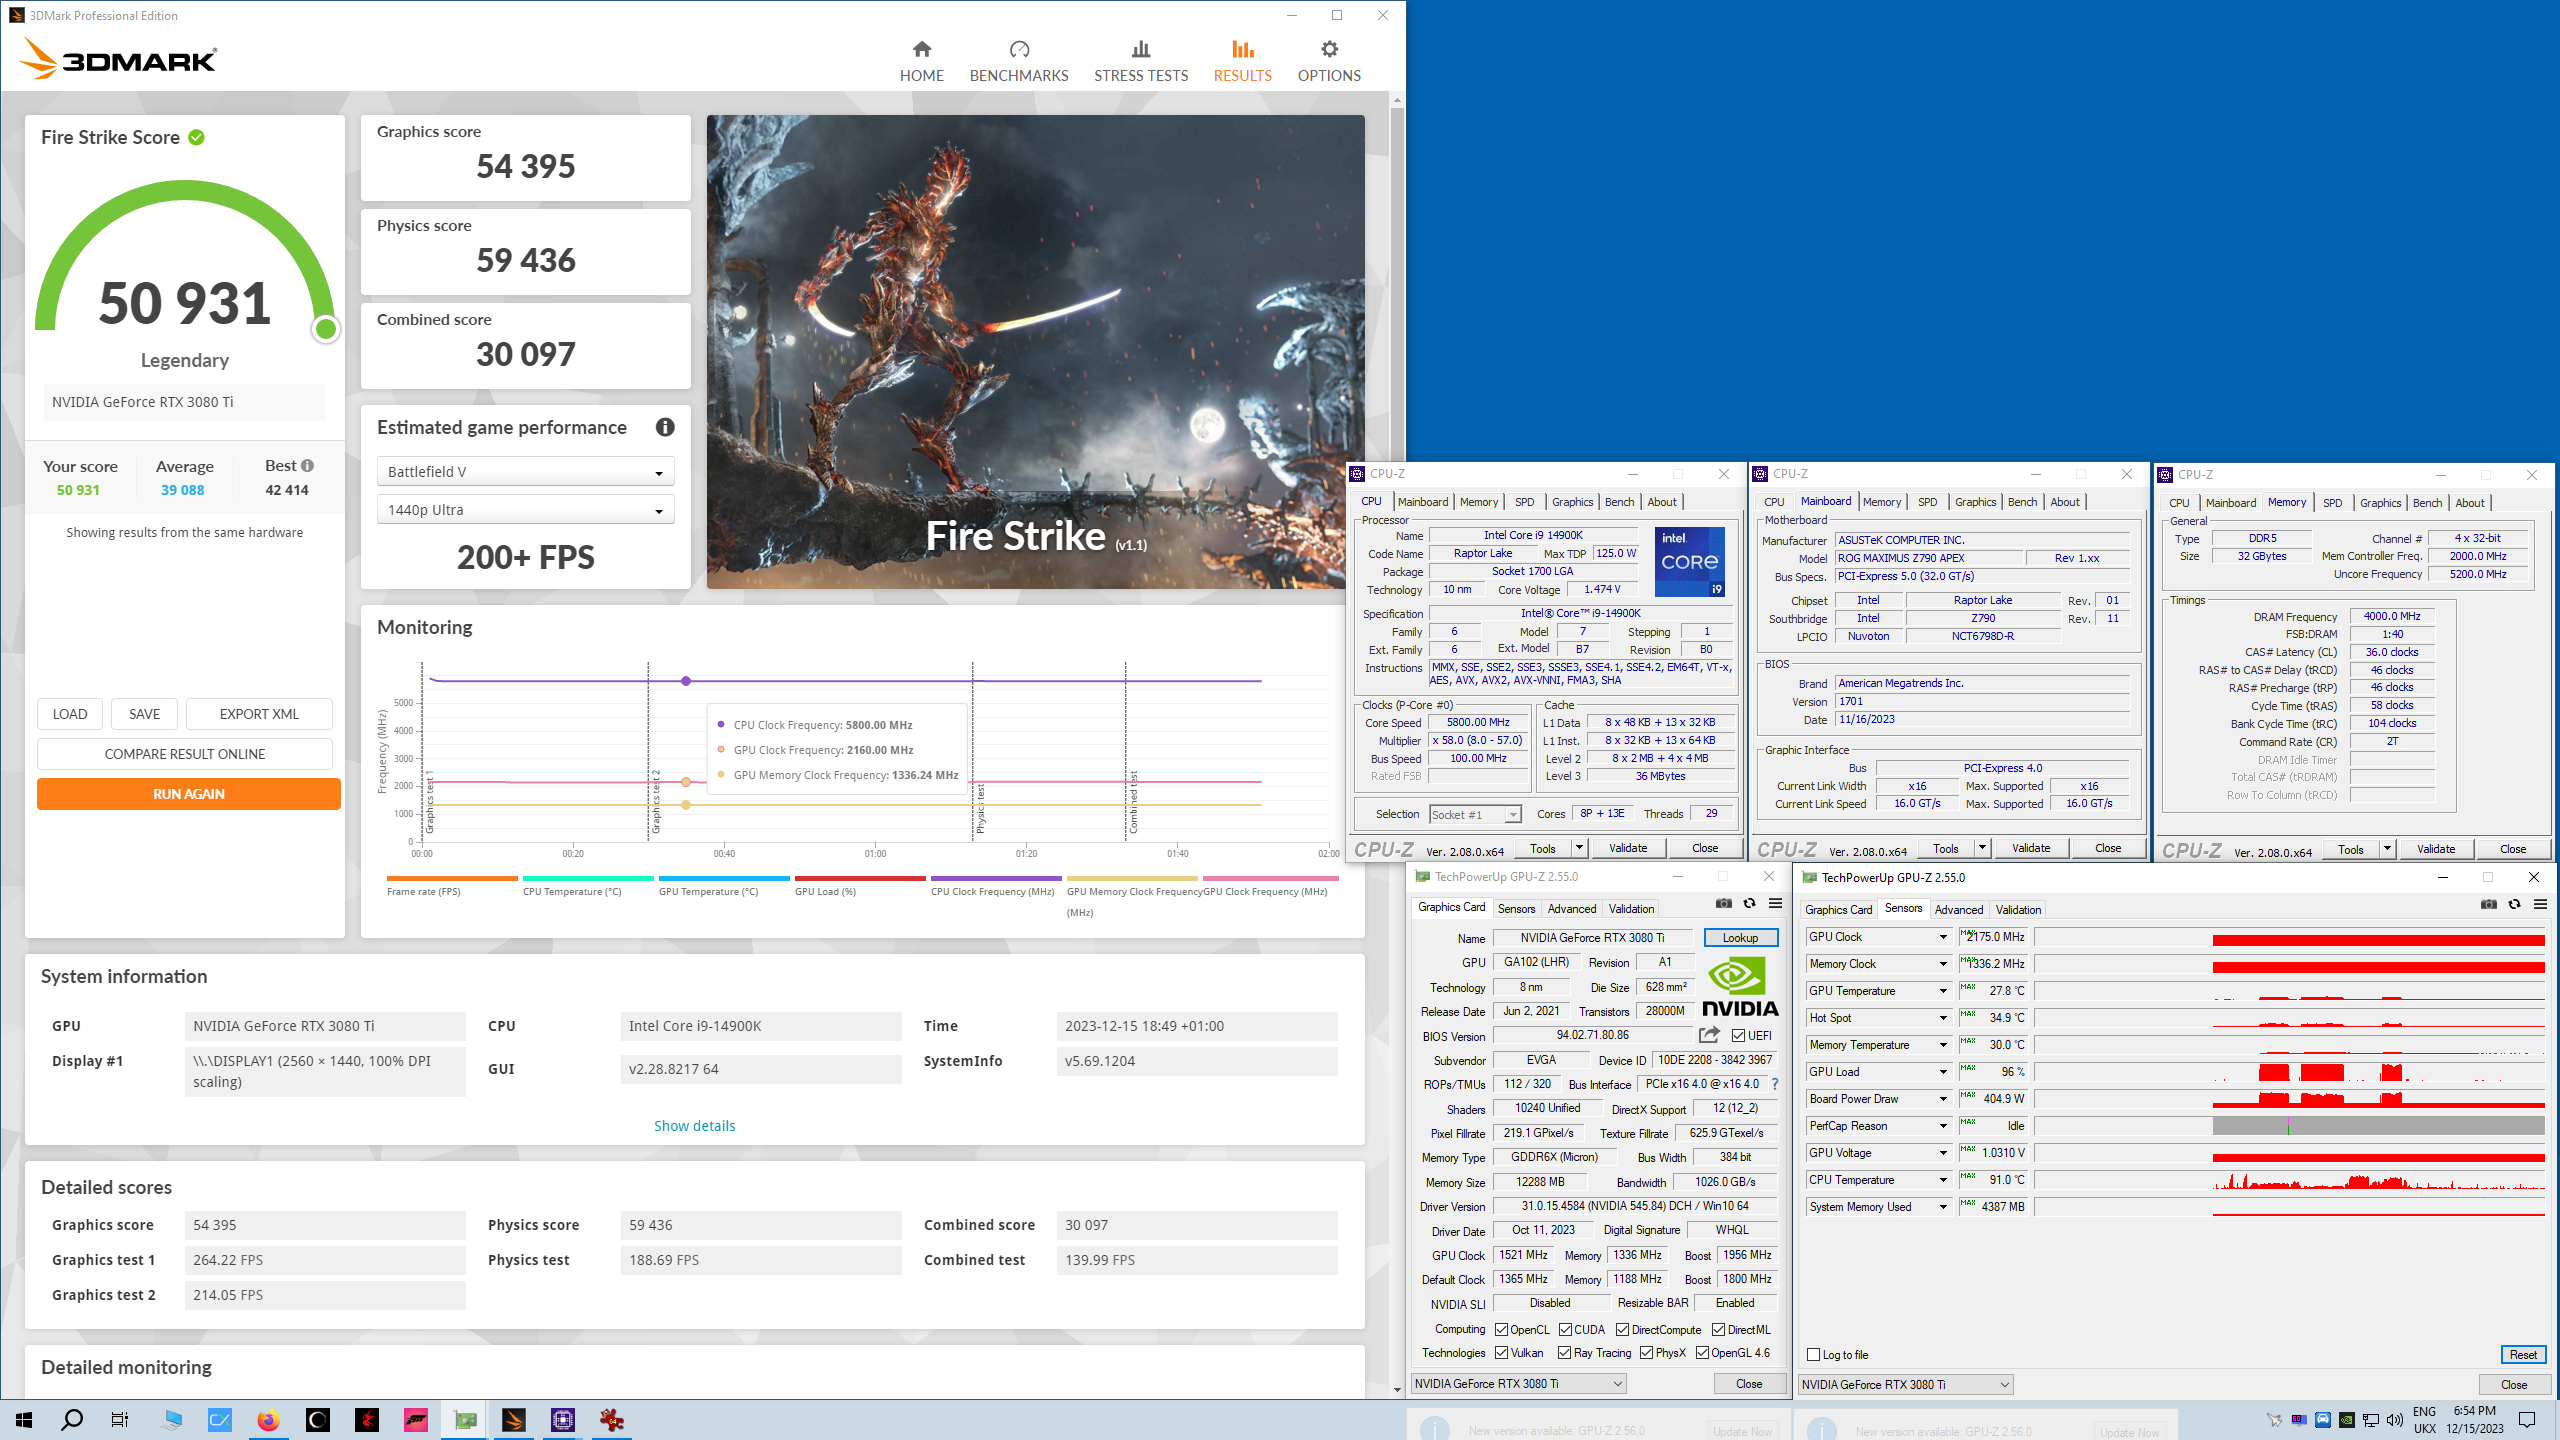The width and height of the screenshot is (2560, 1440).
Task: Expand the 1440p Ultra resolution dropdown
Action: [525, 510]
